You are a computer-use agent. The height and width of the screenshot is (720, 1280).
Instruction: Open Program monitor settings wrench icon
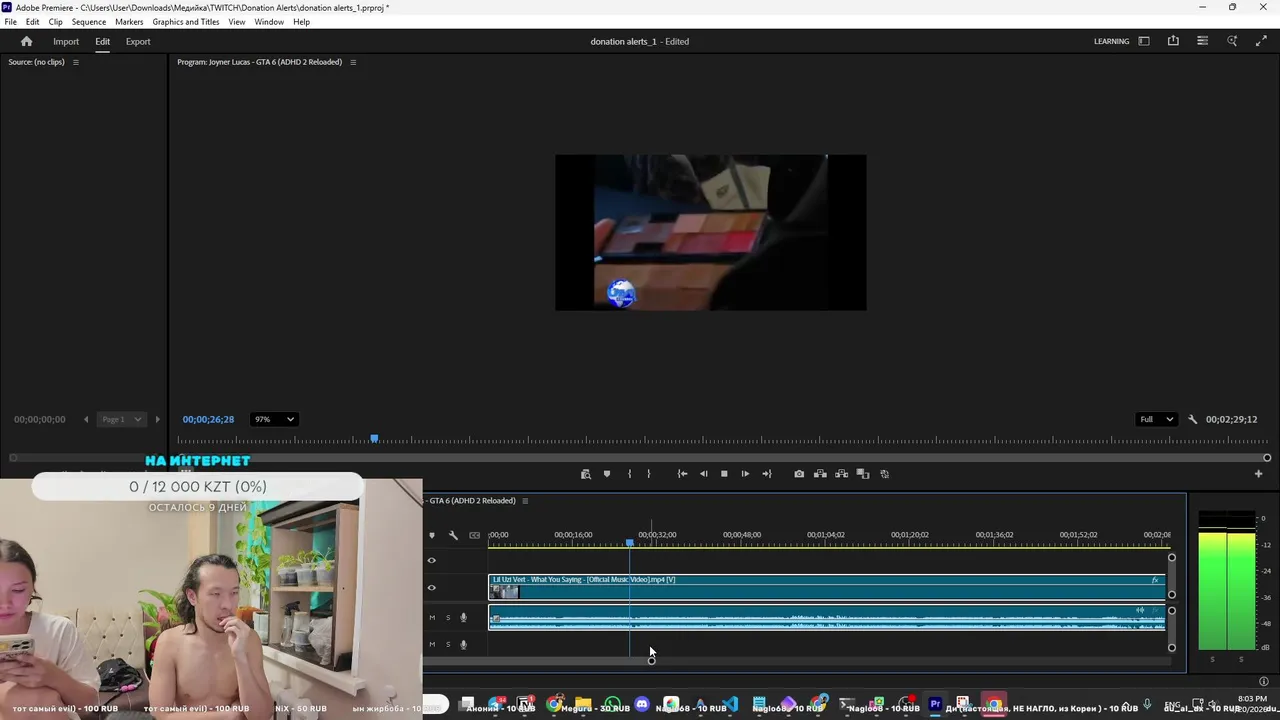[1192, 419]
